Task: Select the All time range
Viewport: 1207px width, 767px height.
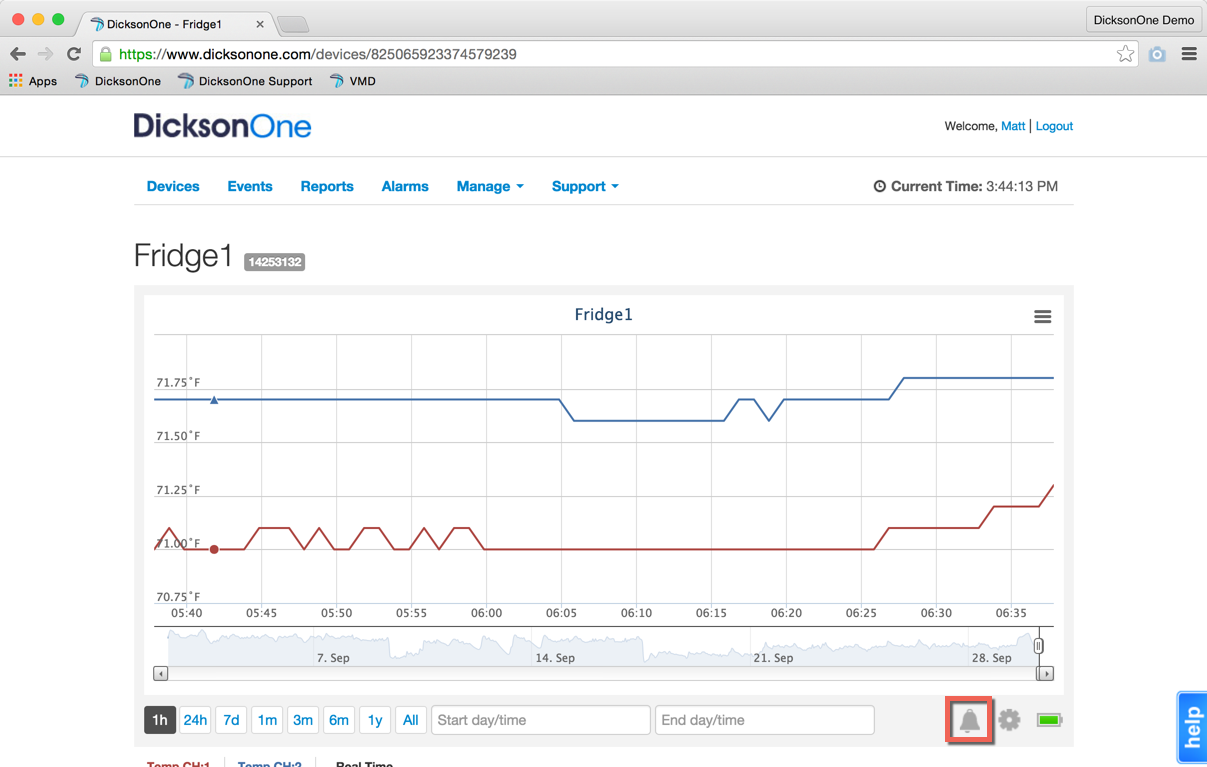Action: coord(410,720)
